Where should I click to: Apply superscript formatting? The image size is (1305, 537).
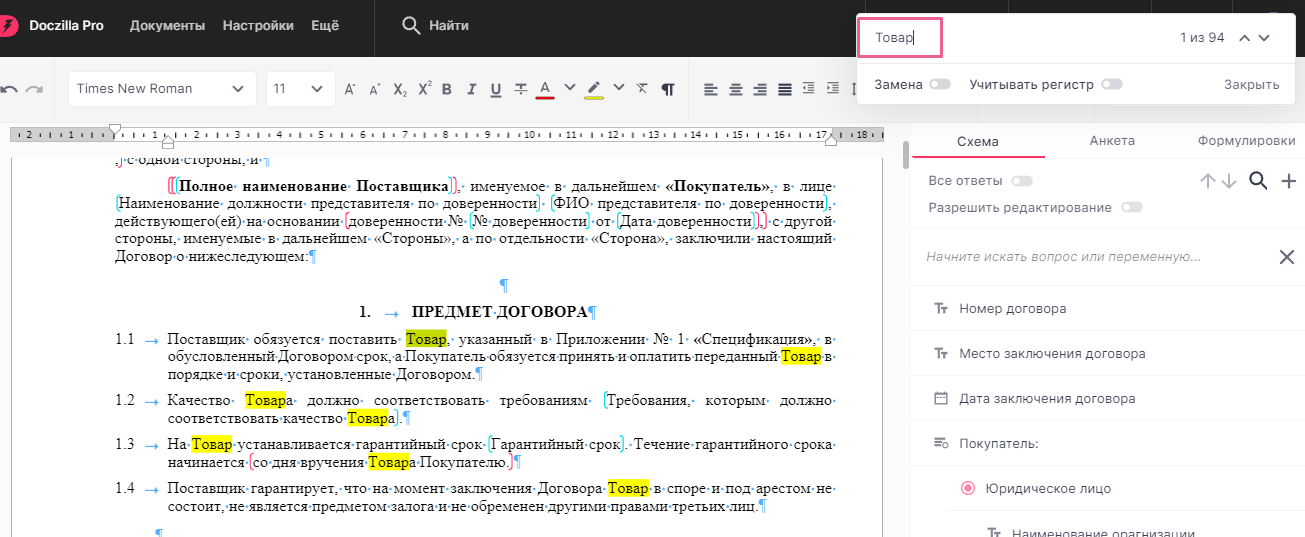coord(424,88)
